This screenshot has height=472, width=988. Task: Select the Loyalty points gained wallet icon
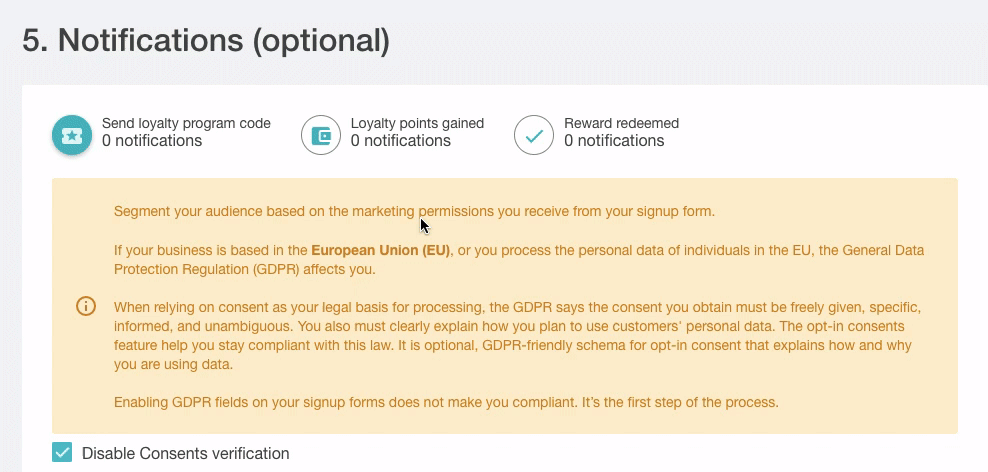click(x=321, y=135)
